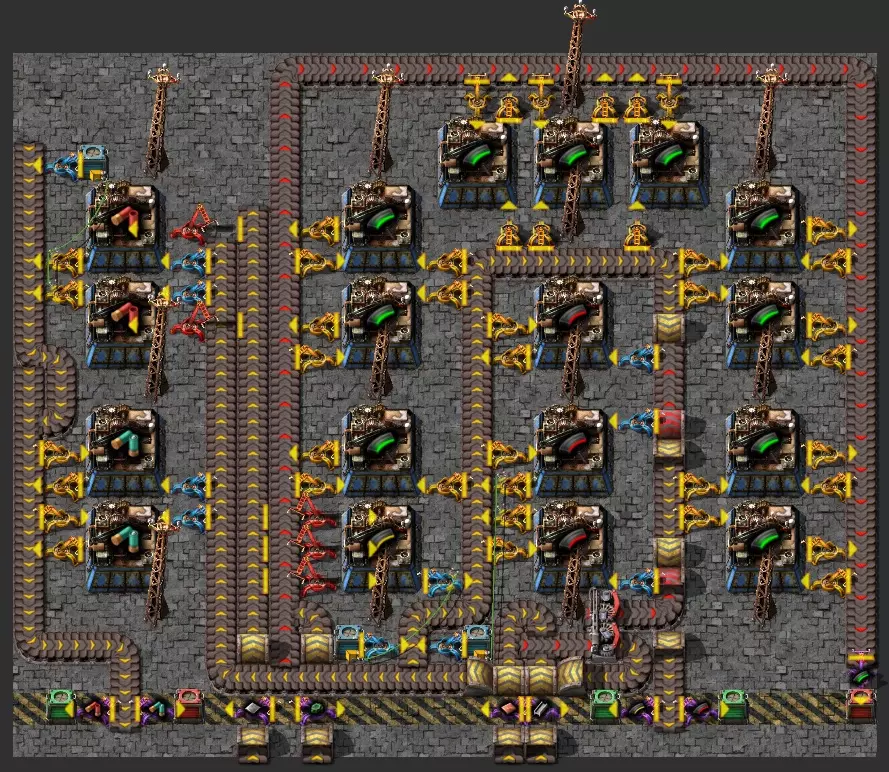The height and width of the screenshot is (772, 889).
Task: Open the left blue requester chest near the bottom center
Action: tap(347, 642)
